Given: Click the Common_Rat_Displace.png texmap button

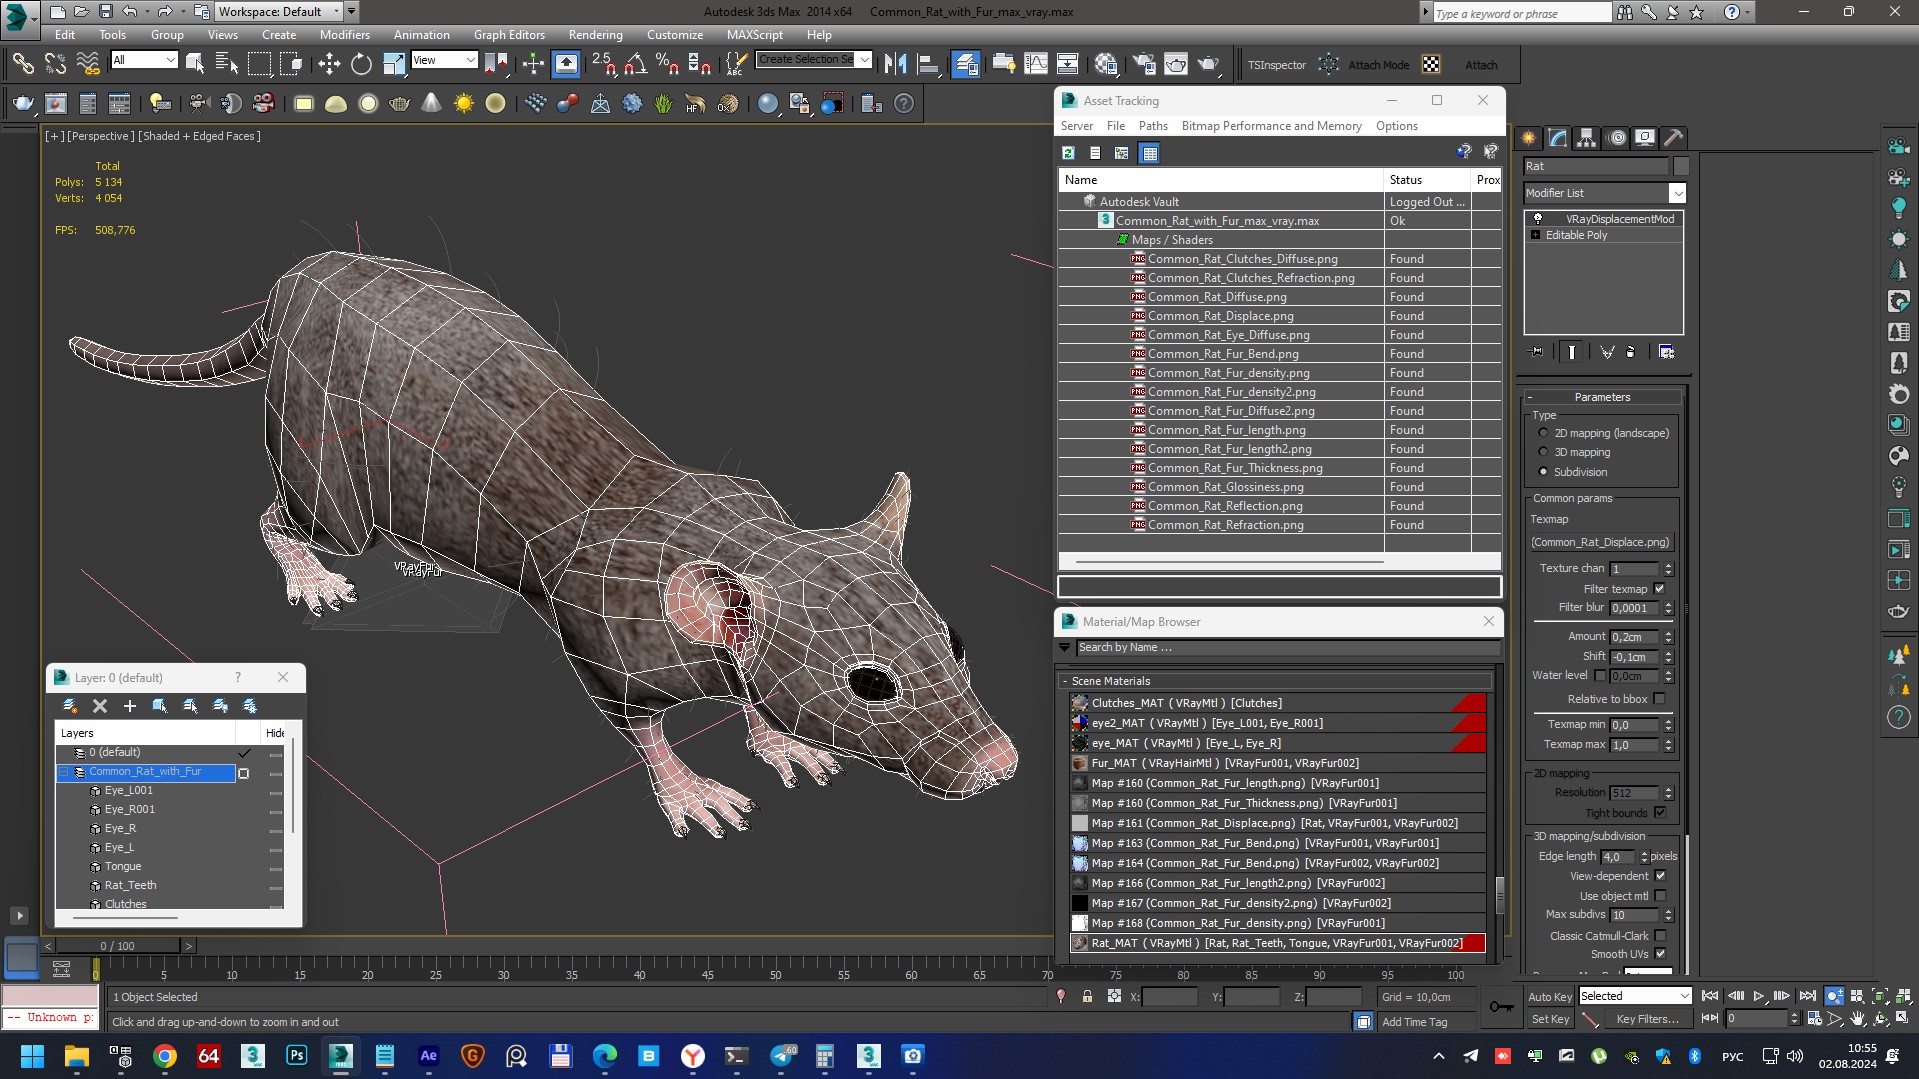Looking at the screenshot, I should pos(1601,542).
